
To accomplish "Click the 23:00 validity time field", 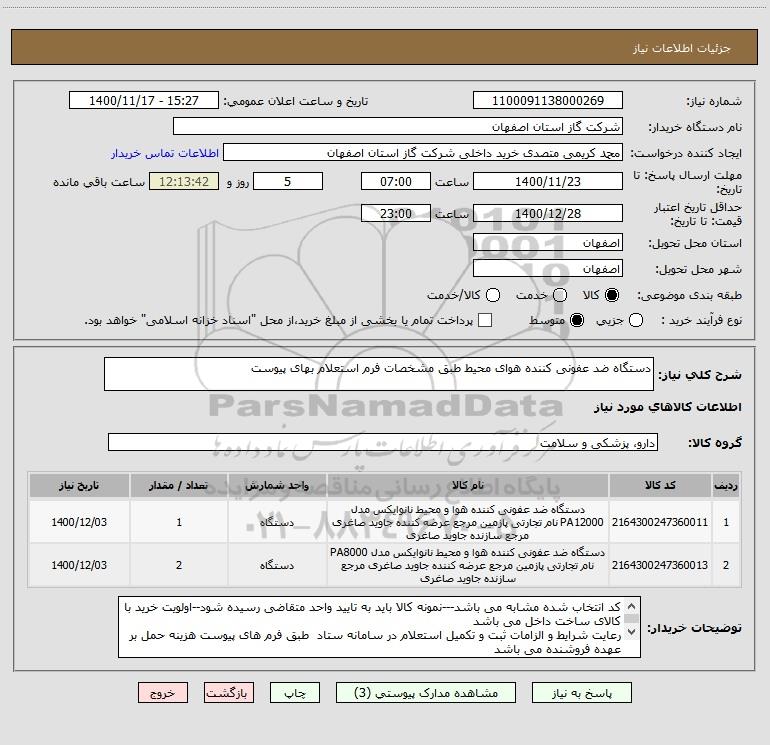I will [x=396, y=213].
